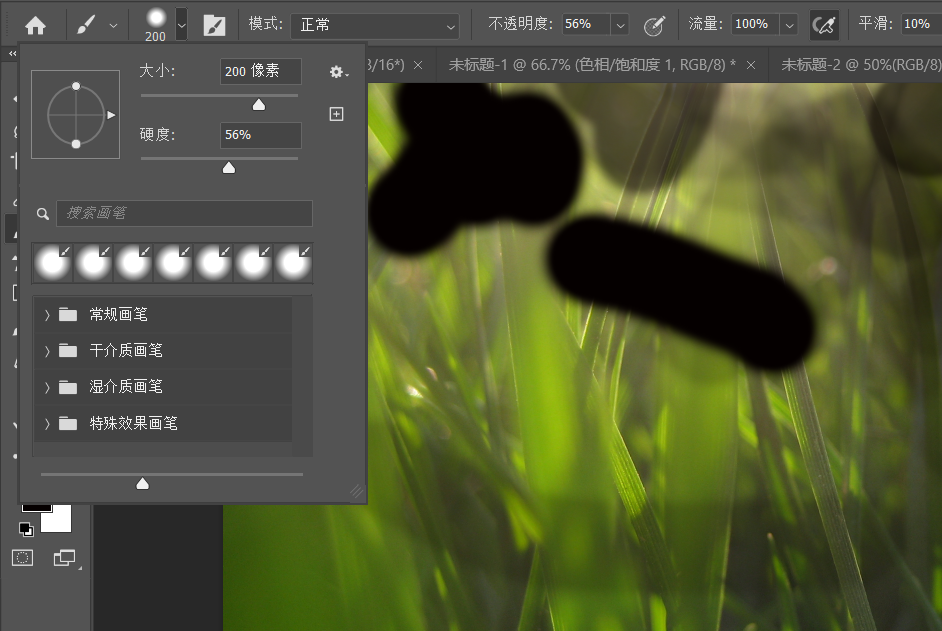Toggle Quick Mask mode icon
The height and width of the screenshot is (631, 942).
(22, 558)
